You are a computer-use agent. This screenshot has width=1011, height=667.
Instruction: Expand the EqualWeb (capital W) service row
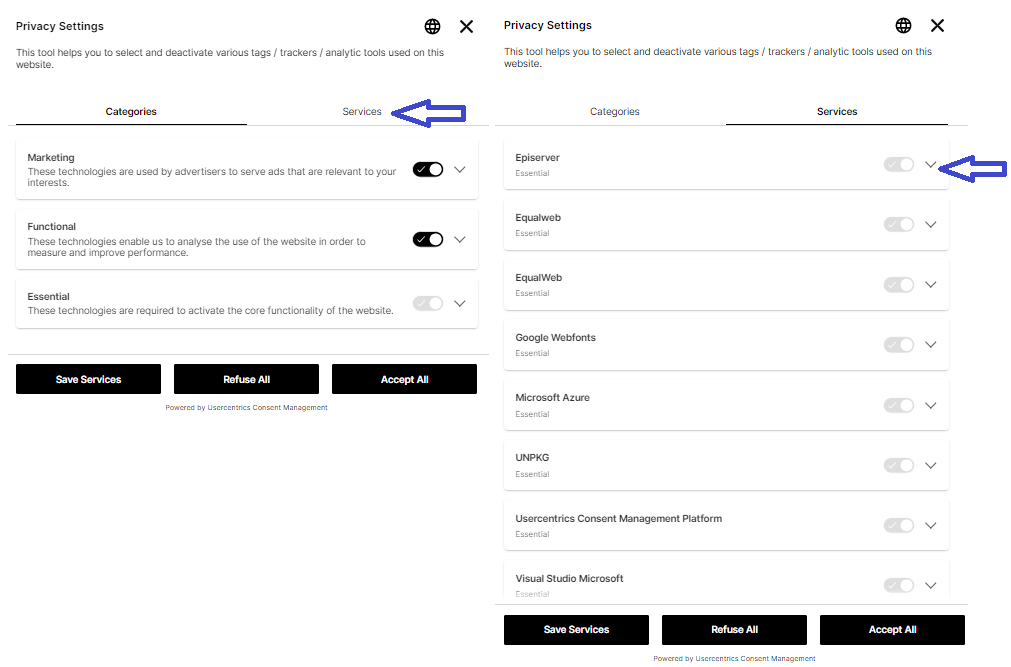tap(930, 284)
